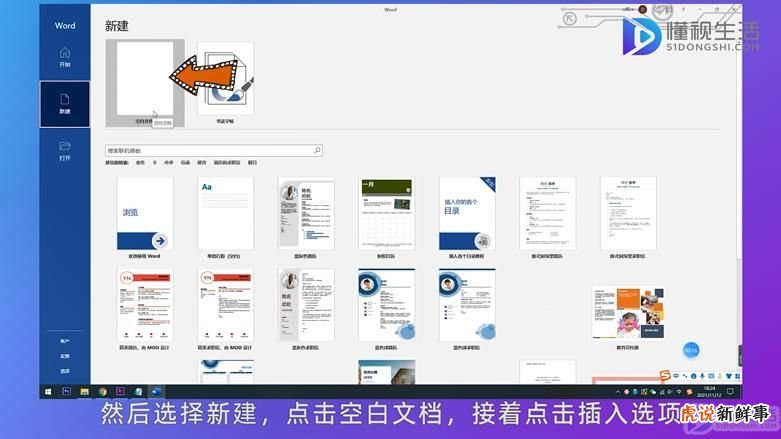Screen dimensions: 781x439
Task: Click the magnifier search icon
Action: (x=317, y=150)
